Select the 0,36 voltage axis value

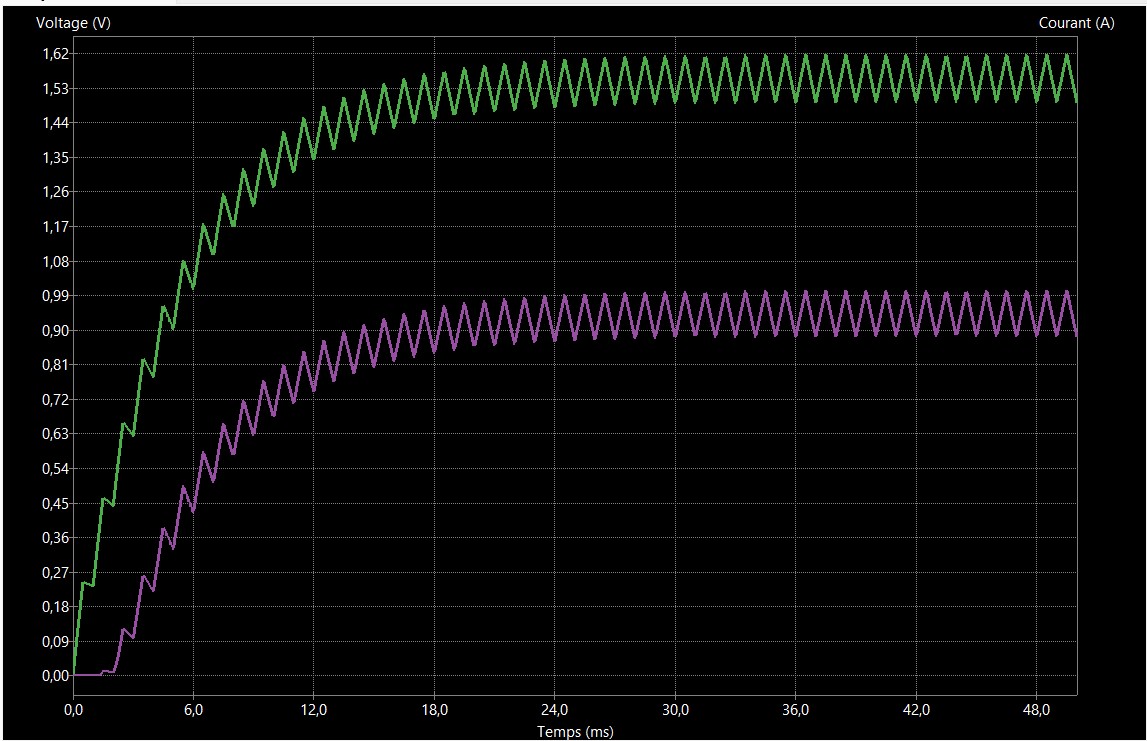point(56,538)
